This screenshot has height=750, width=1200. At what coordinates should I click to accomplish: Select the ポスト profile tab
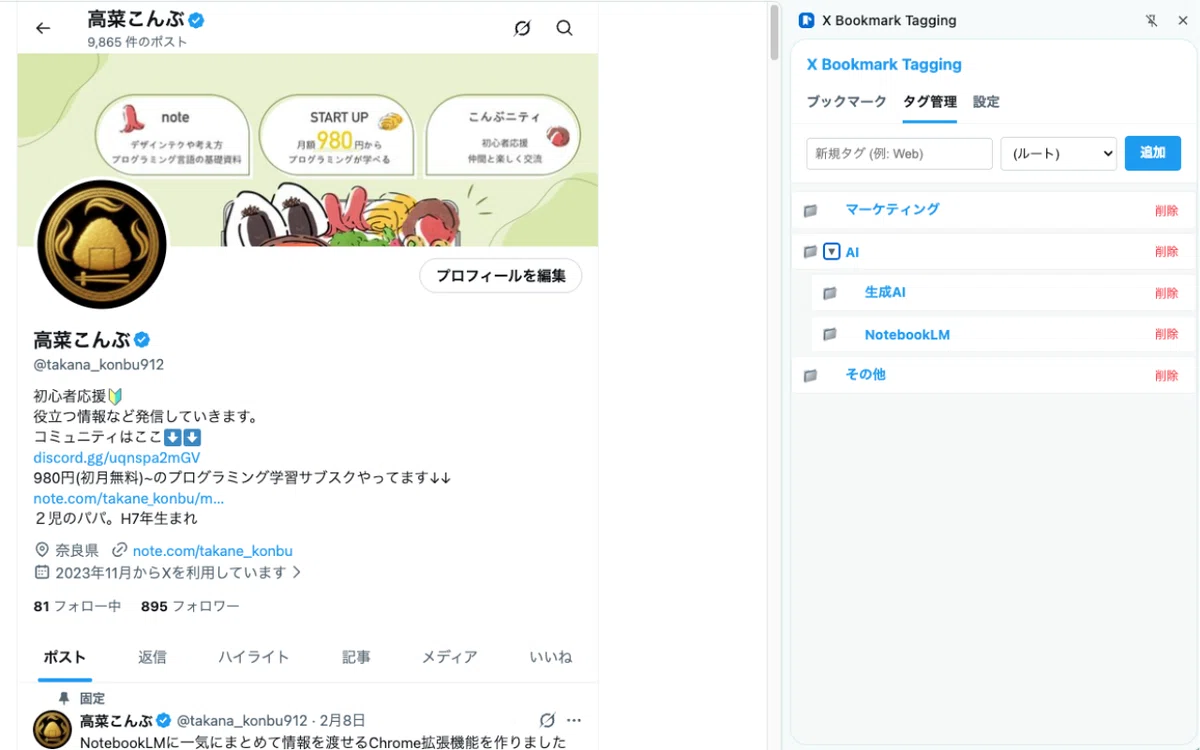[x=65, y=657]
